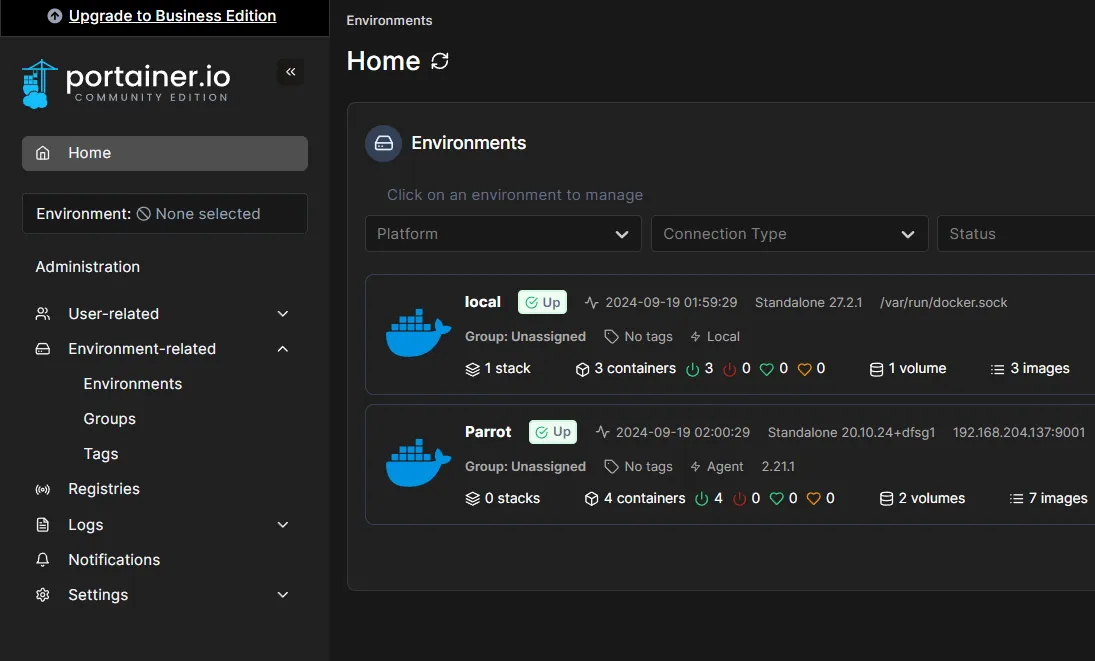Expand the Logs section chevron
The image size is (1095, 661).
tap(283, 525)
